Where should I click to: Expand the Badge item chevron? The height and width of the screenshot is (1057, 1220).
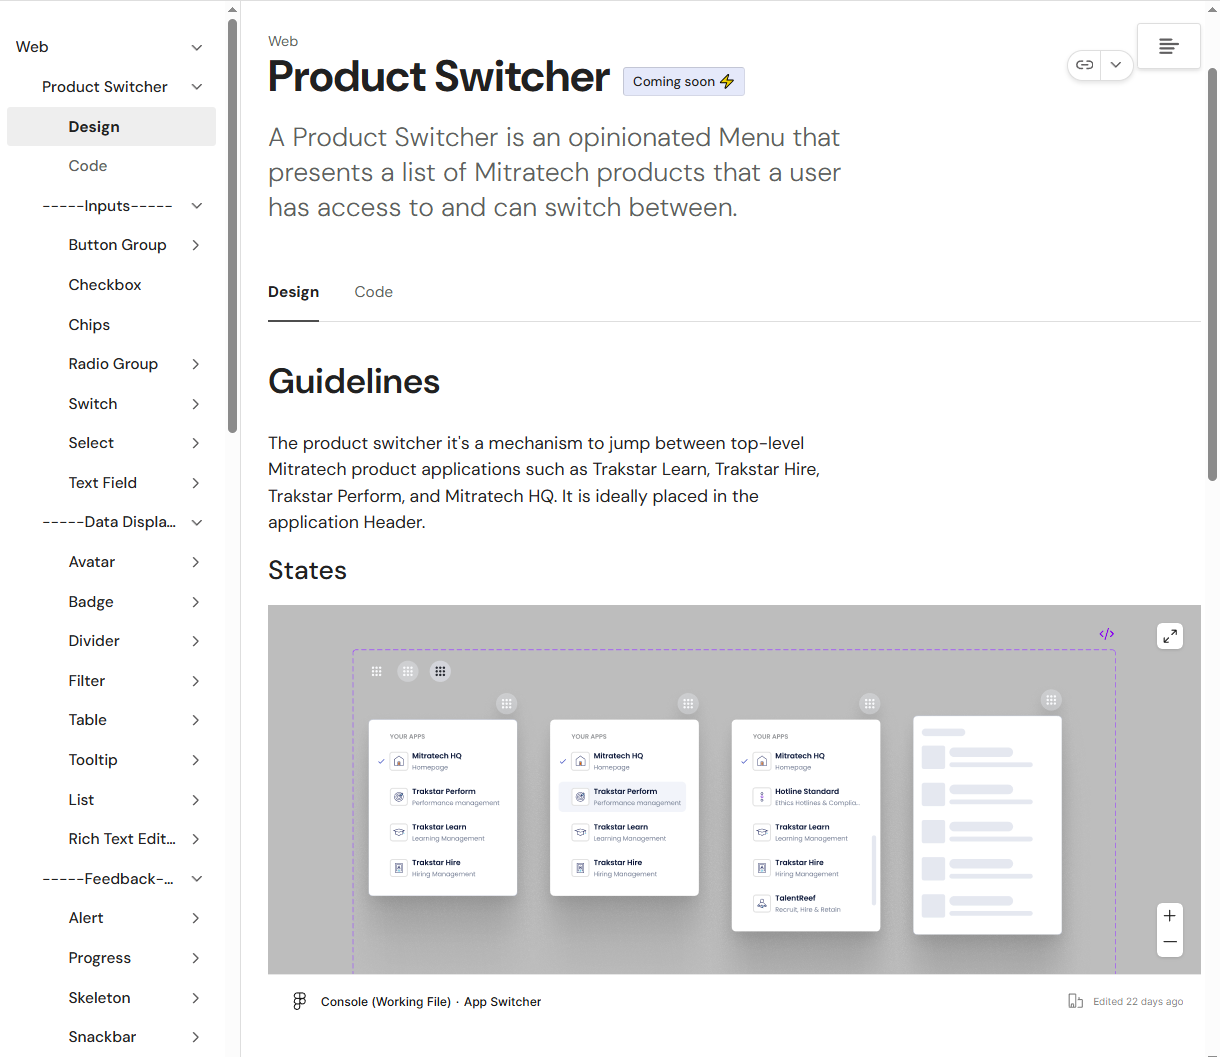pos(196,602)
